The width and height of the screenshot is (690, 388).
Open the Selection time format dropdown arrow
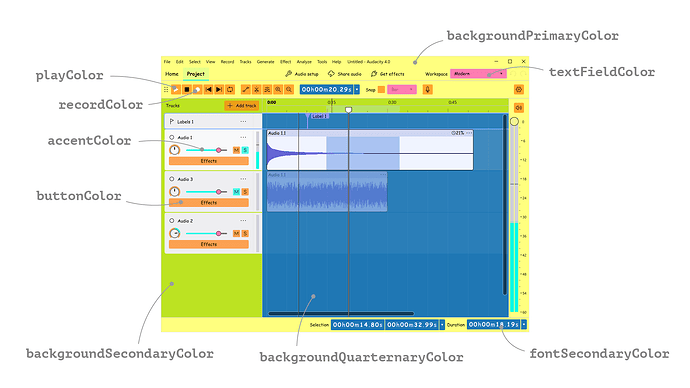point(442,325)
